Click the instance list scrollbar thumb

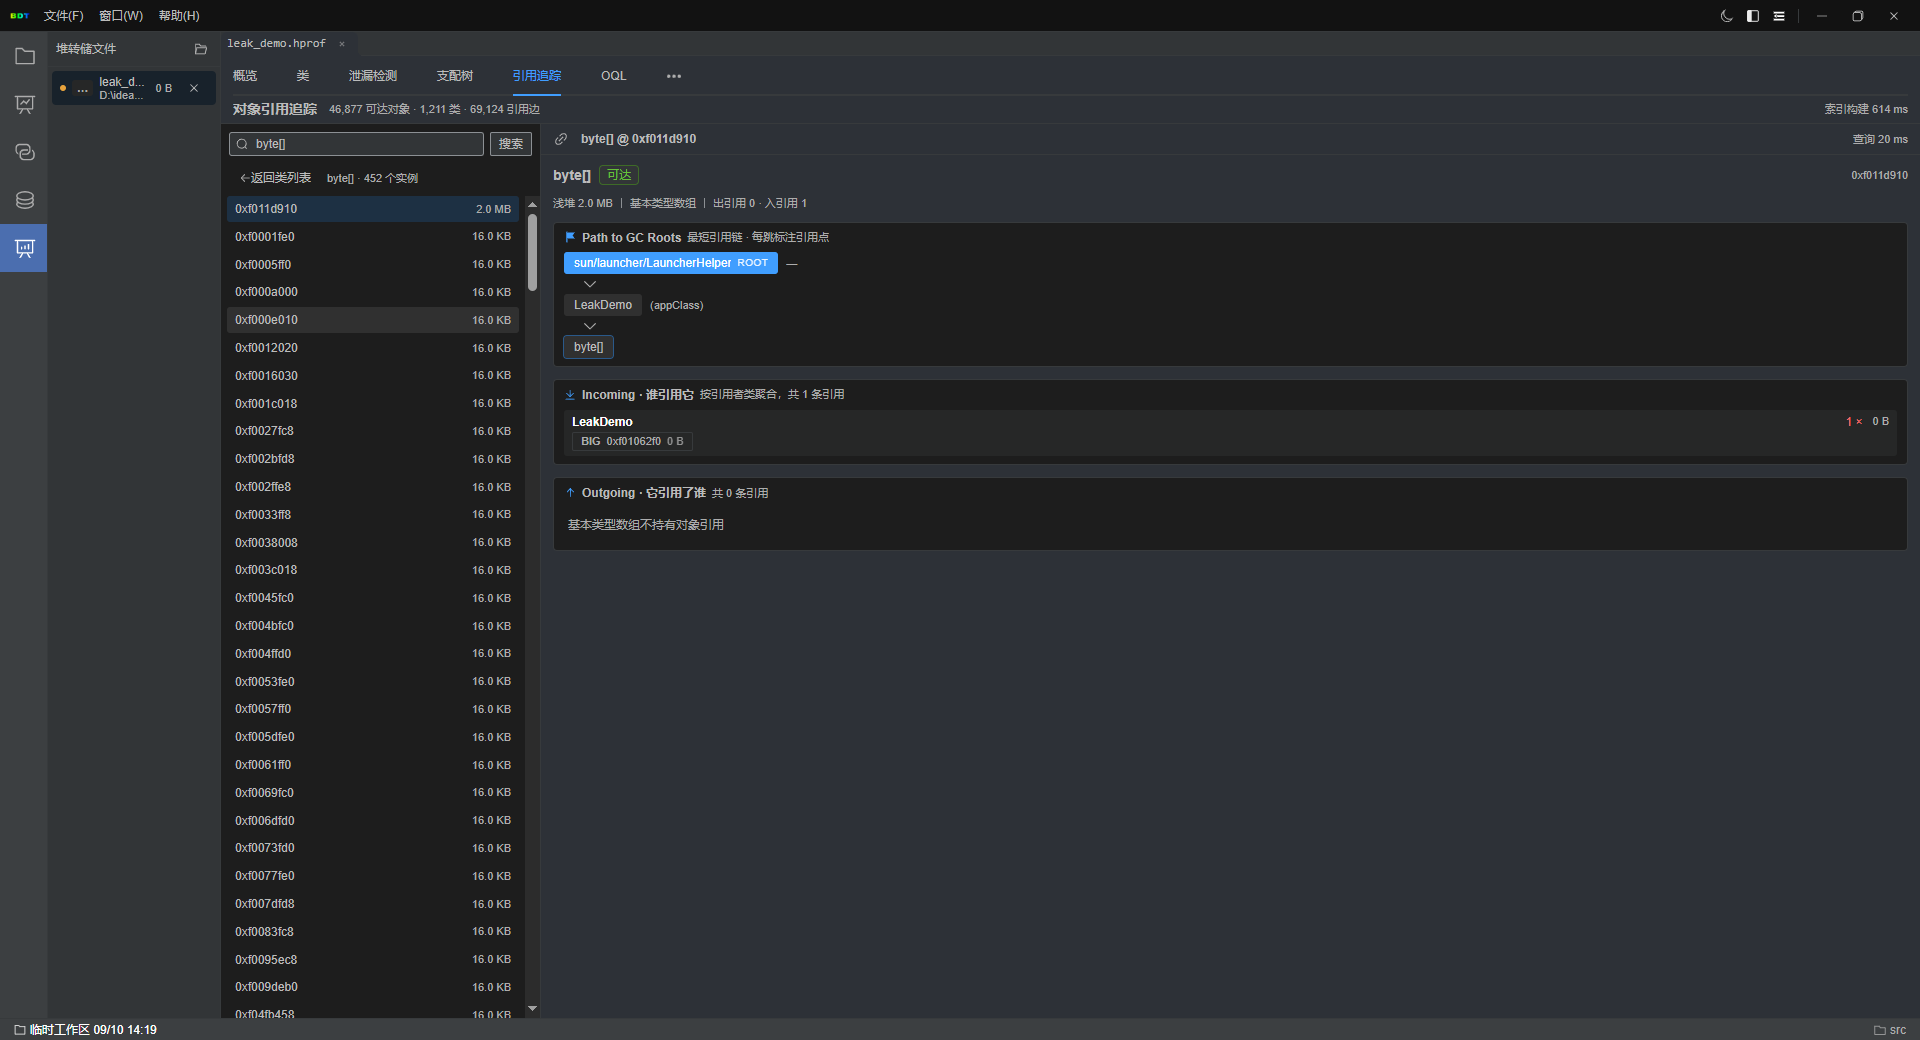click(x=533, y=254)
